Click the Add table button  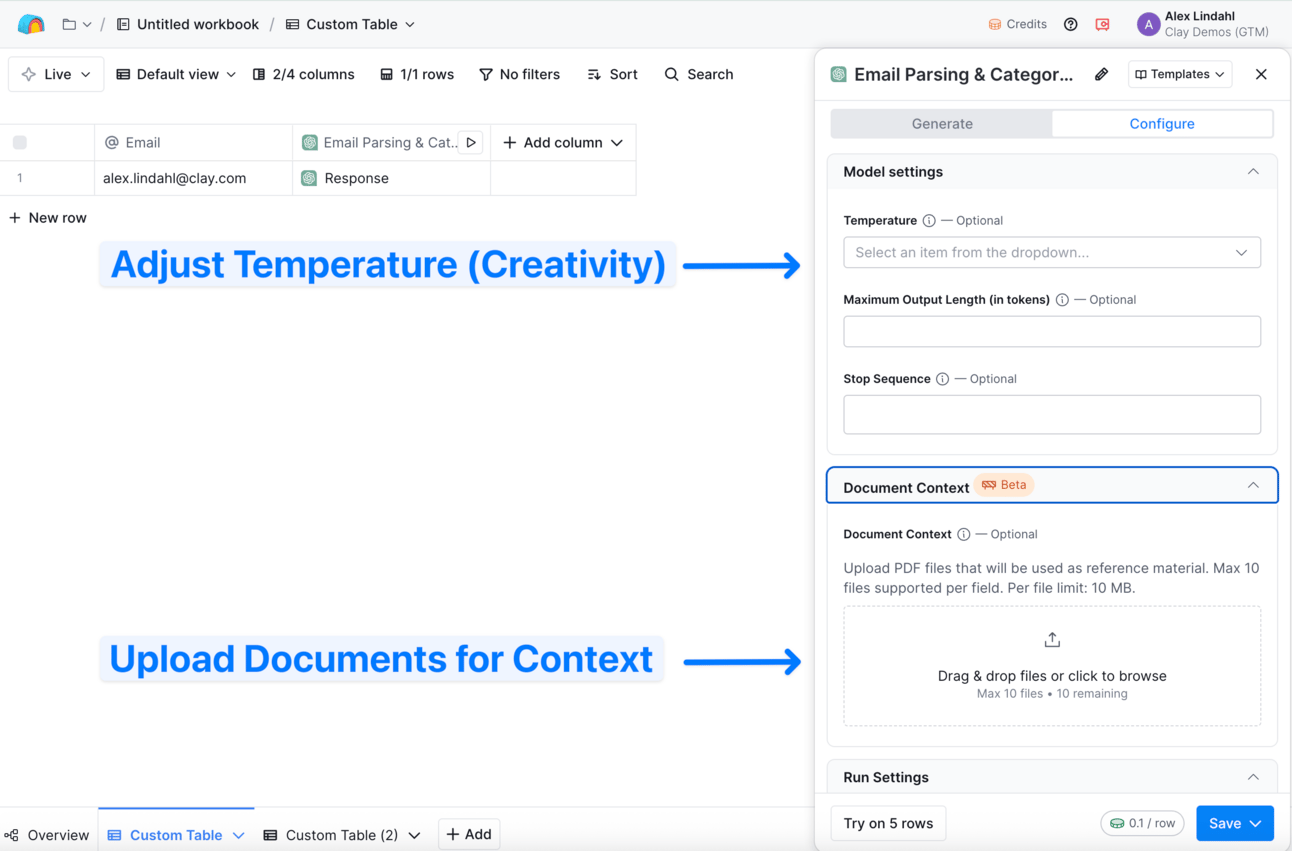pyautogui.click(x=469, y=834)
